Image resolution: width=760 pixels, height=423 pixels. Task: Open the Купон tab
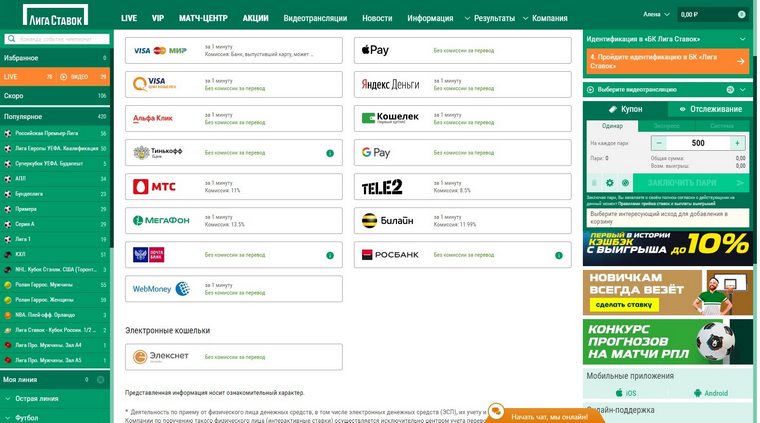pos(625,110)
